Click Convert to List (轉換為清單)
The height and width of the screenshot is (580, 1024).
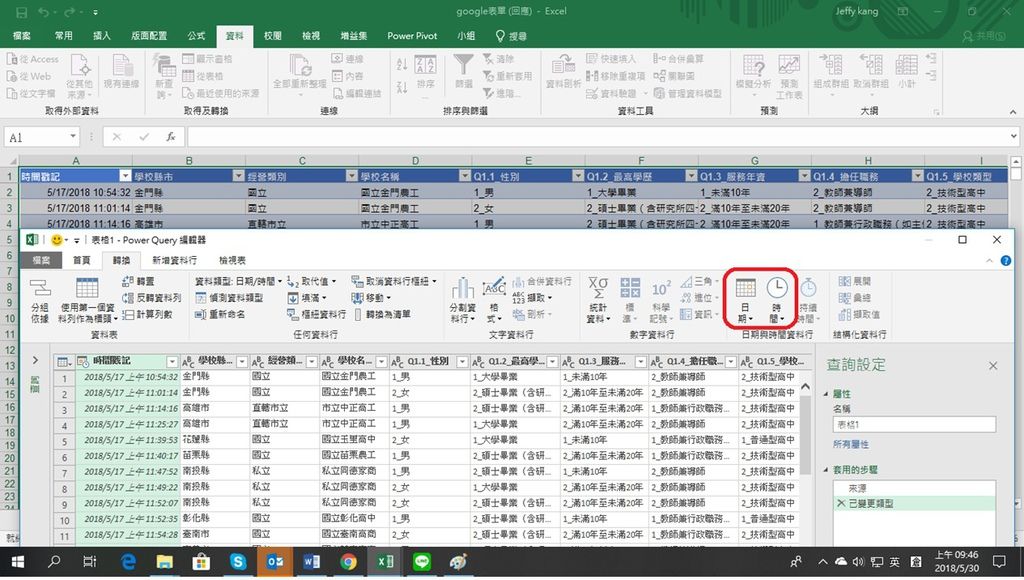coord(383,314)
